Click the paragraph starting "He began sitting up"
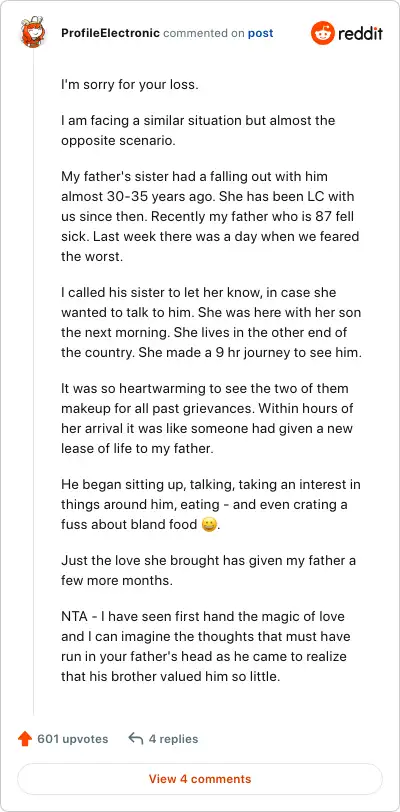 (211, 505)
